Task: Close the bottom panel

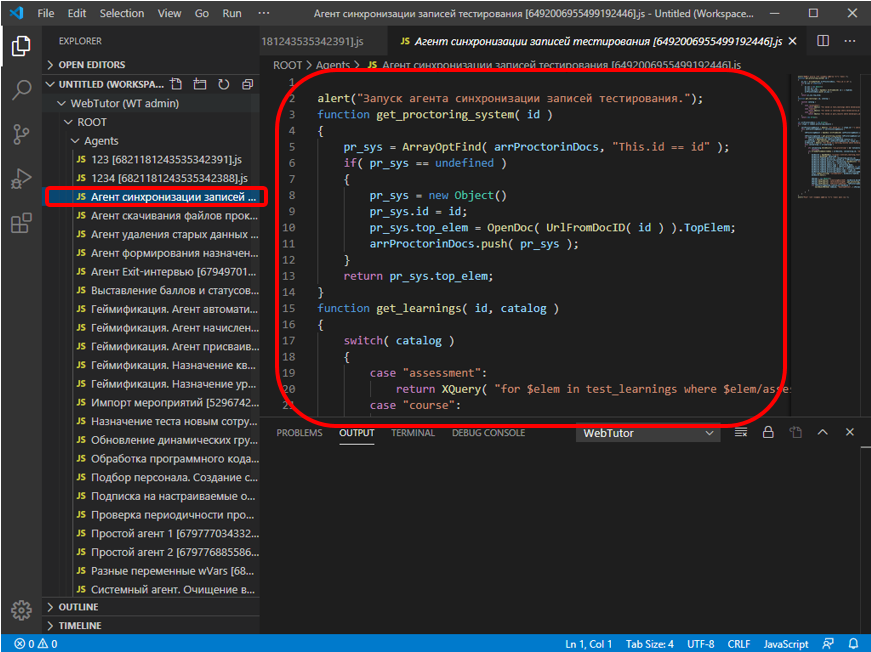Action: 850,432
